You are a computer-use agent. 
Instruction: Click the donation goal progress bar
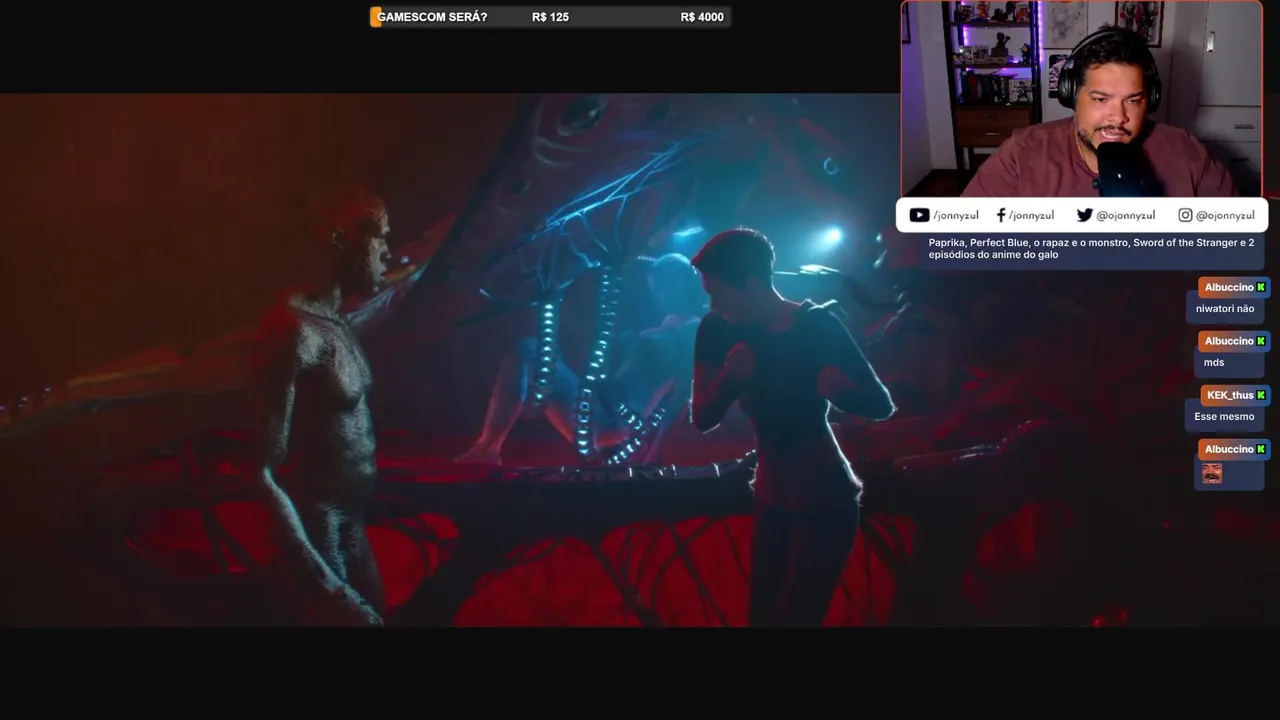click(550, 17)
